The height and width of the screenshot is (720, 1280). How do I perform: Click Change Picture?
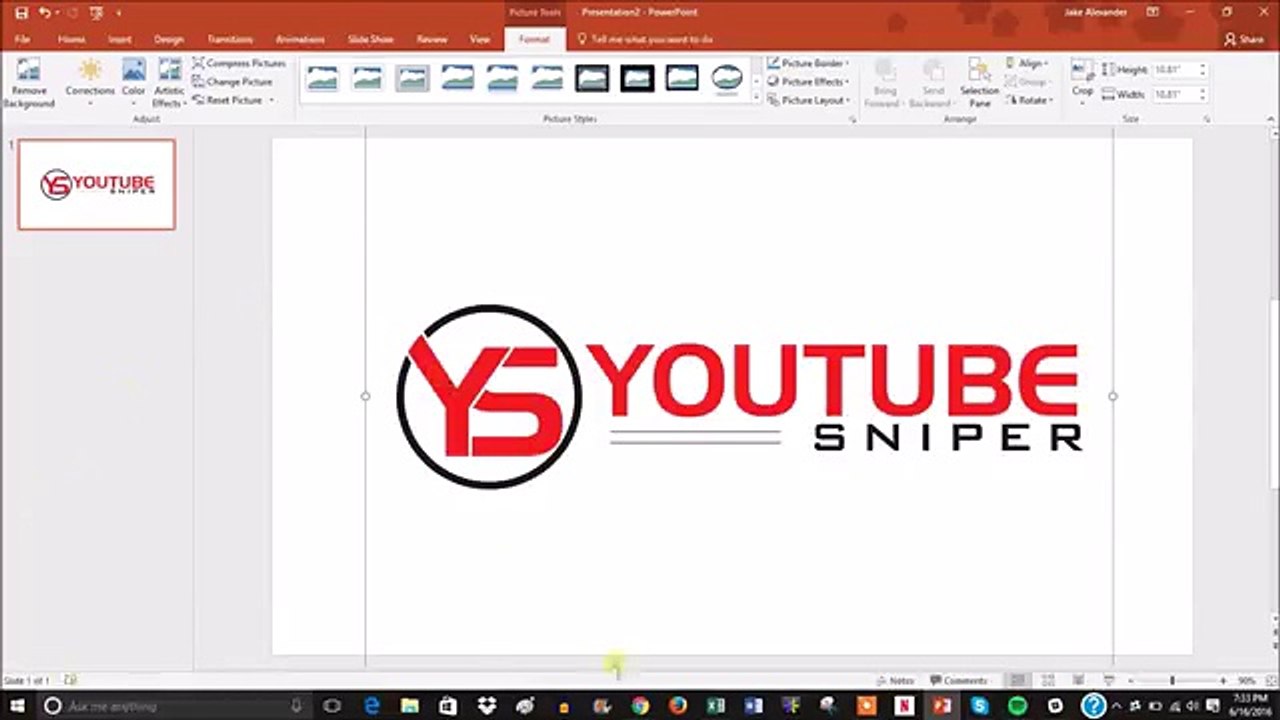[x=232, y=82]
